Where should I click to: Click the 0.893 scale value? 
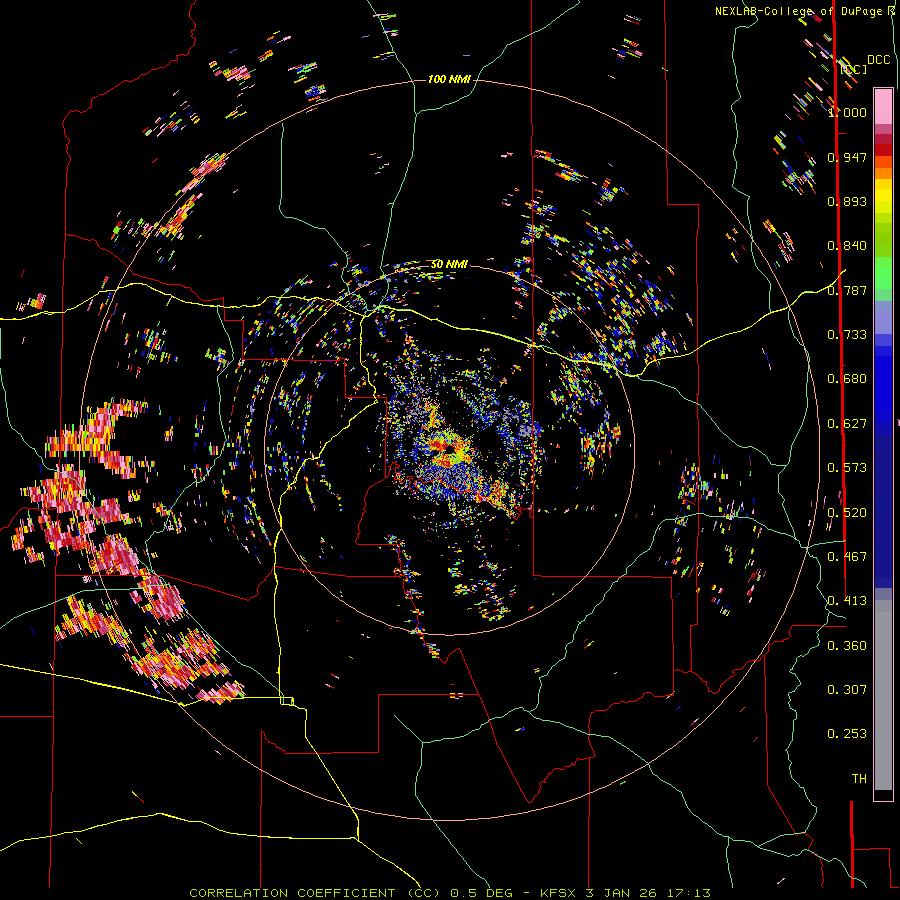coord(847,201)
